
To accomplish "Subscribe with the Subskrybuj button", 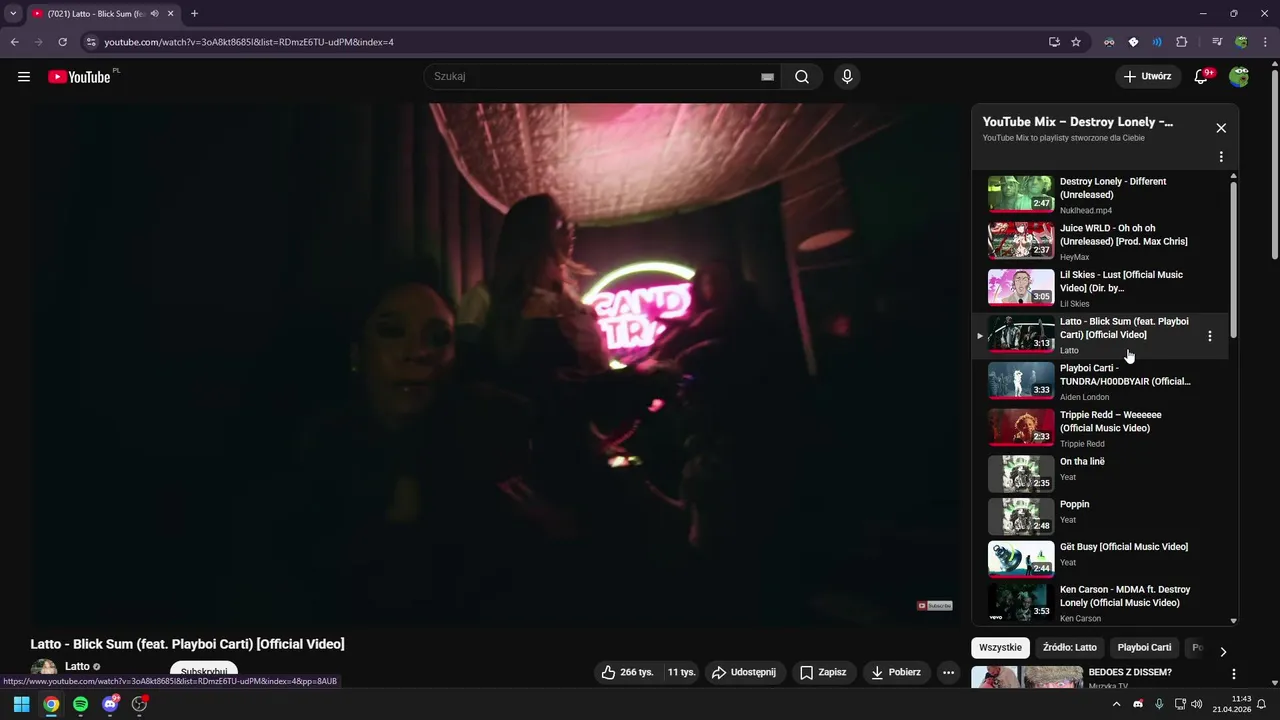I will click(204, 672).
